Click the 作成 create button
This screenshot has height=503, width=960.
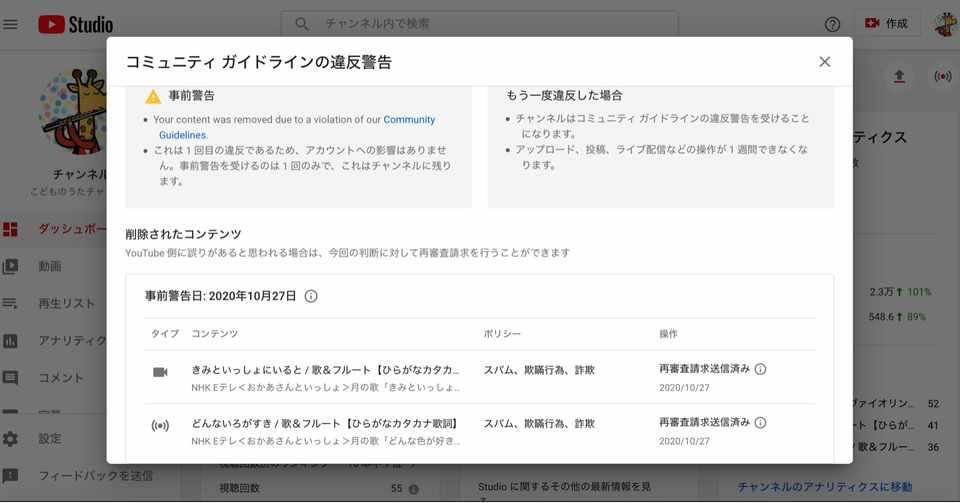click(886, 23)
